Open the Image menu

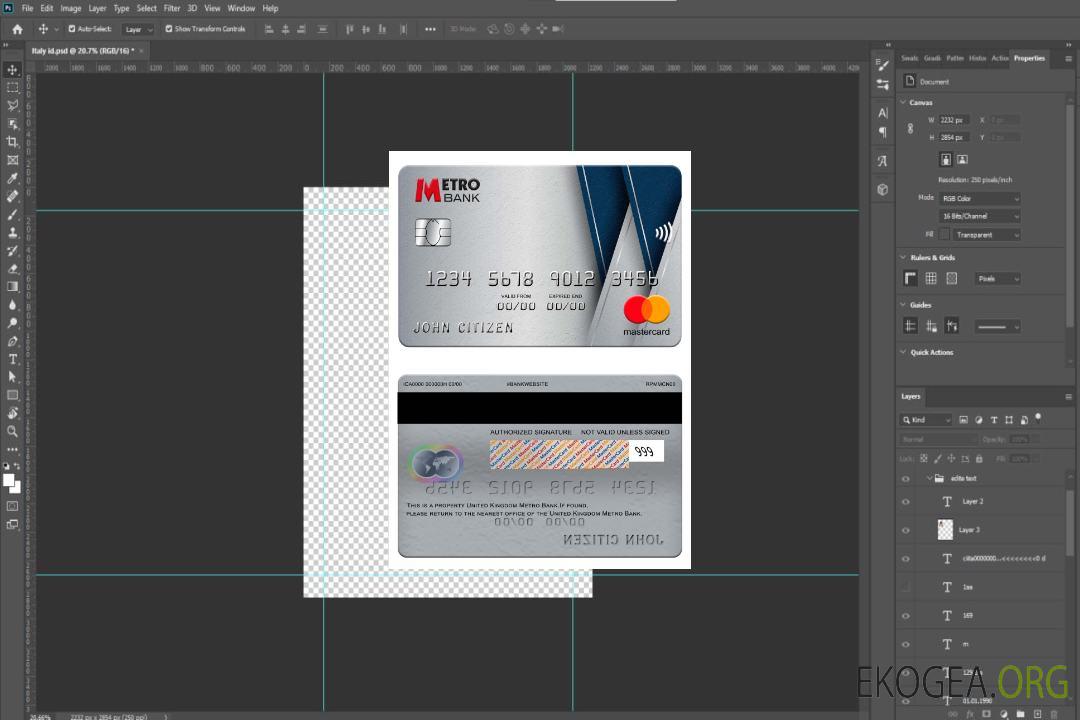(x=70, y=8)
